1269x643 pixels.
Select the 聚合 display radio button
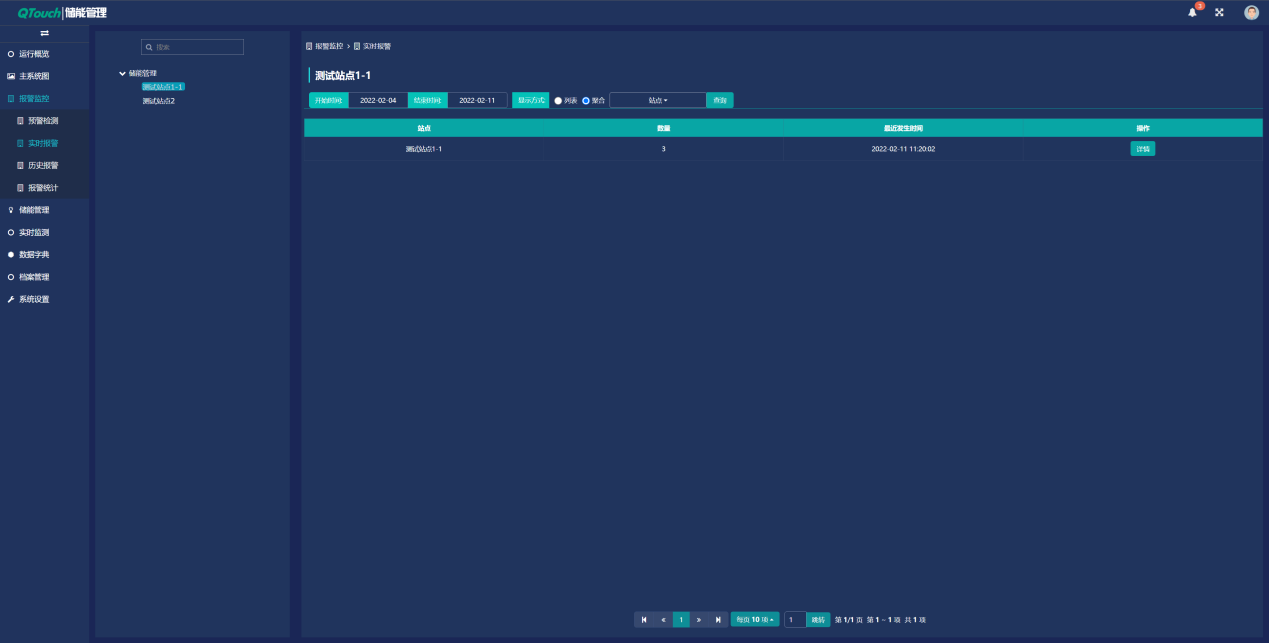pyautogui.click(x=586, y=101)
